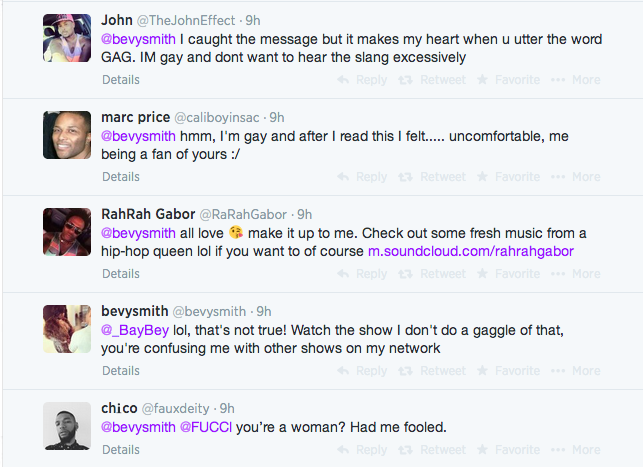Open John's profile picture

tap(68, 38)
